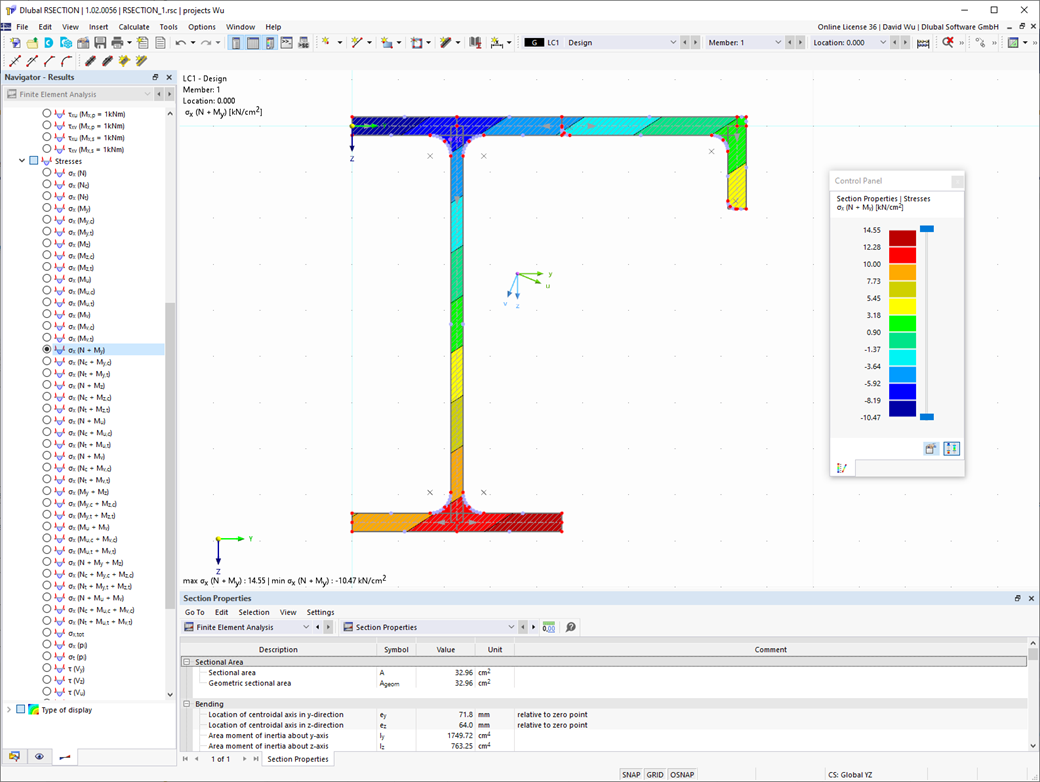This screenshot has width=1040, height=782.
Task: Click the Undo icon
Action: pyautogui.click(x=181, y=42)
